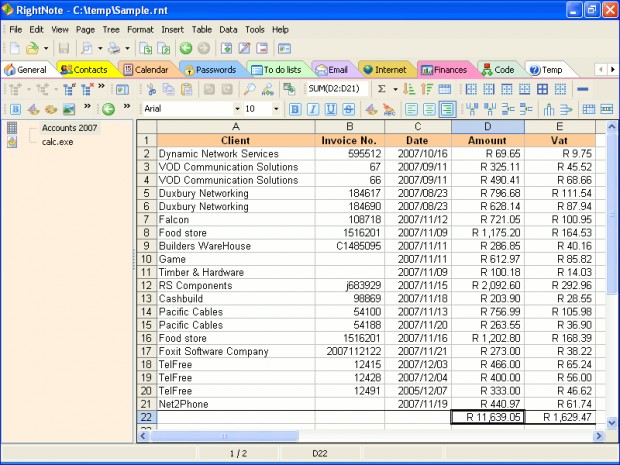Viewport: 620px width, 465px height.
Task: Click the page edit pencil icon
Action: (244, 49)
